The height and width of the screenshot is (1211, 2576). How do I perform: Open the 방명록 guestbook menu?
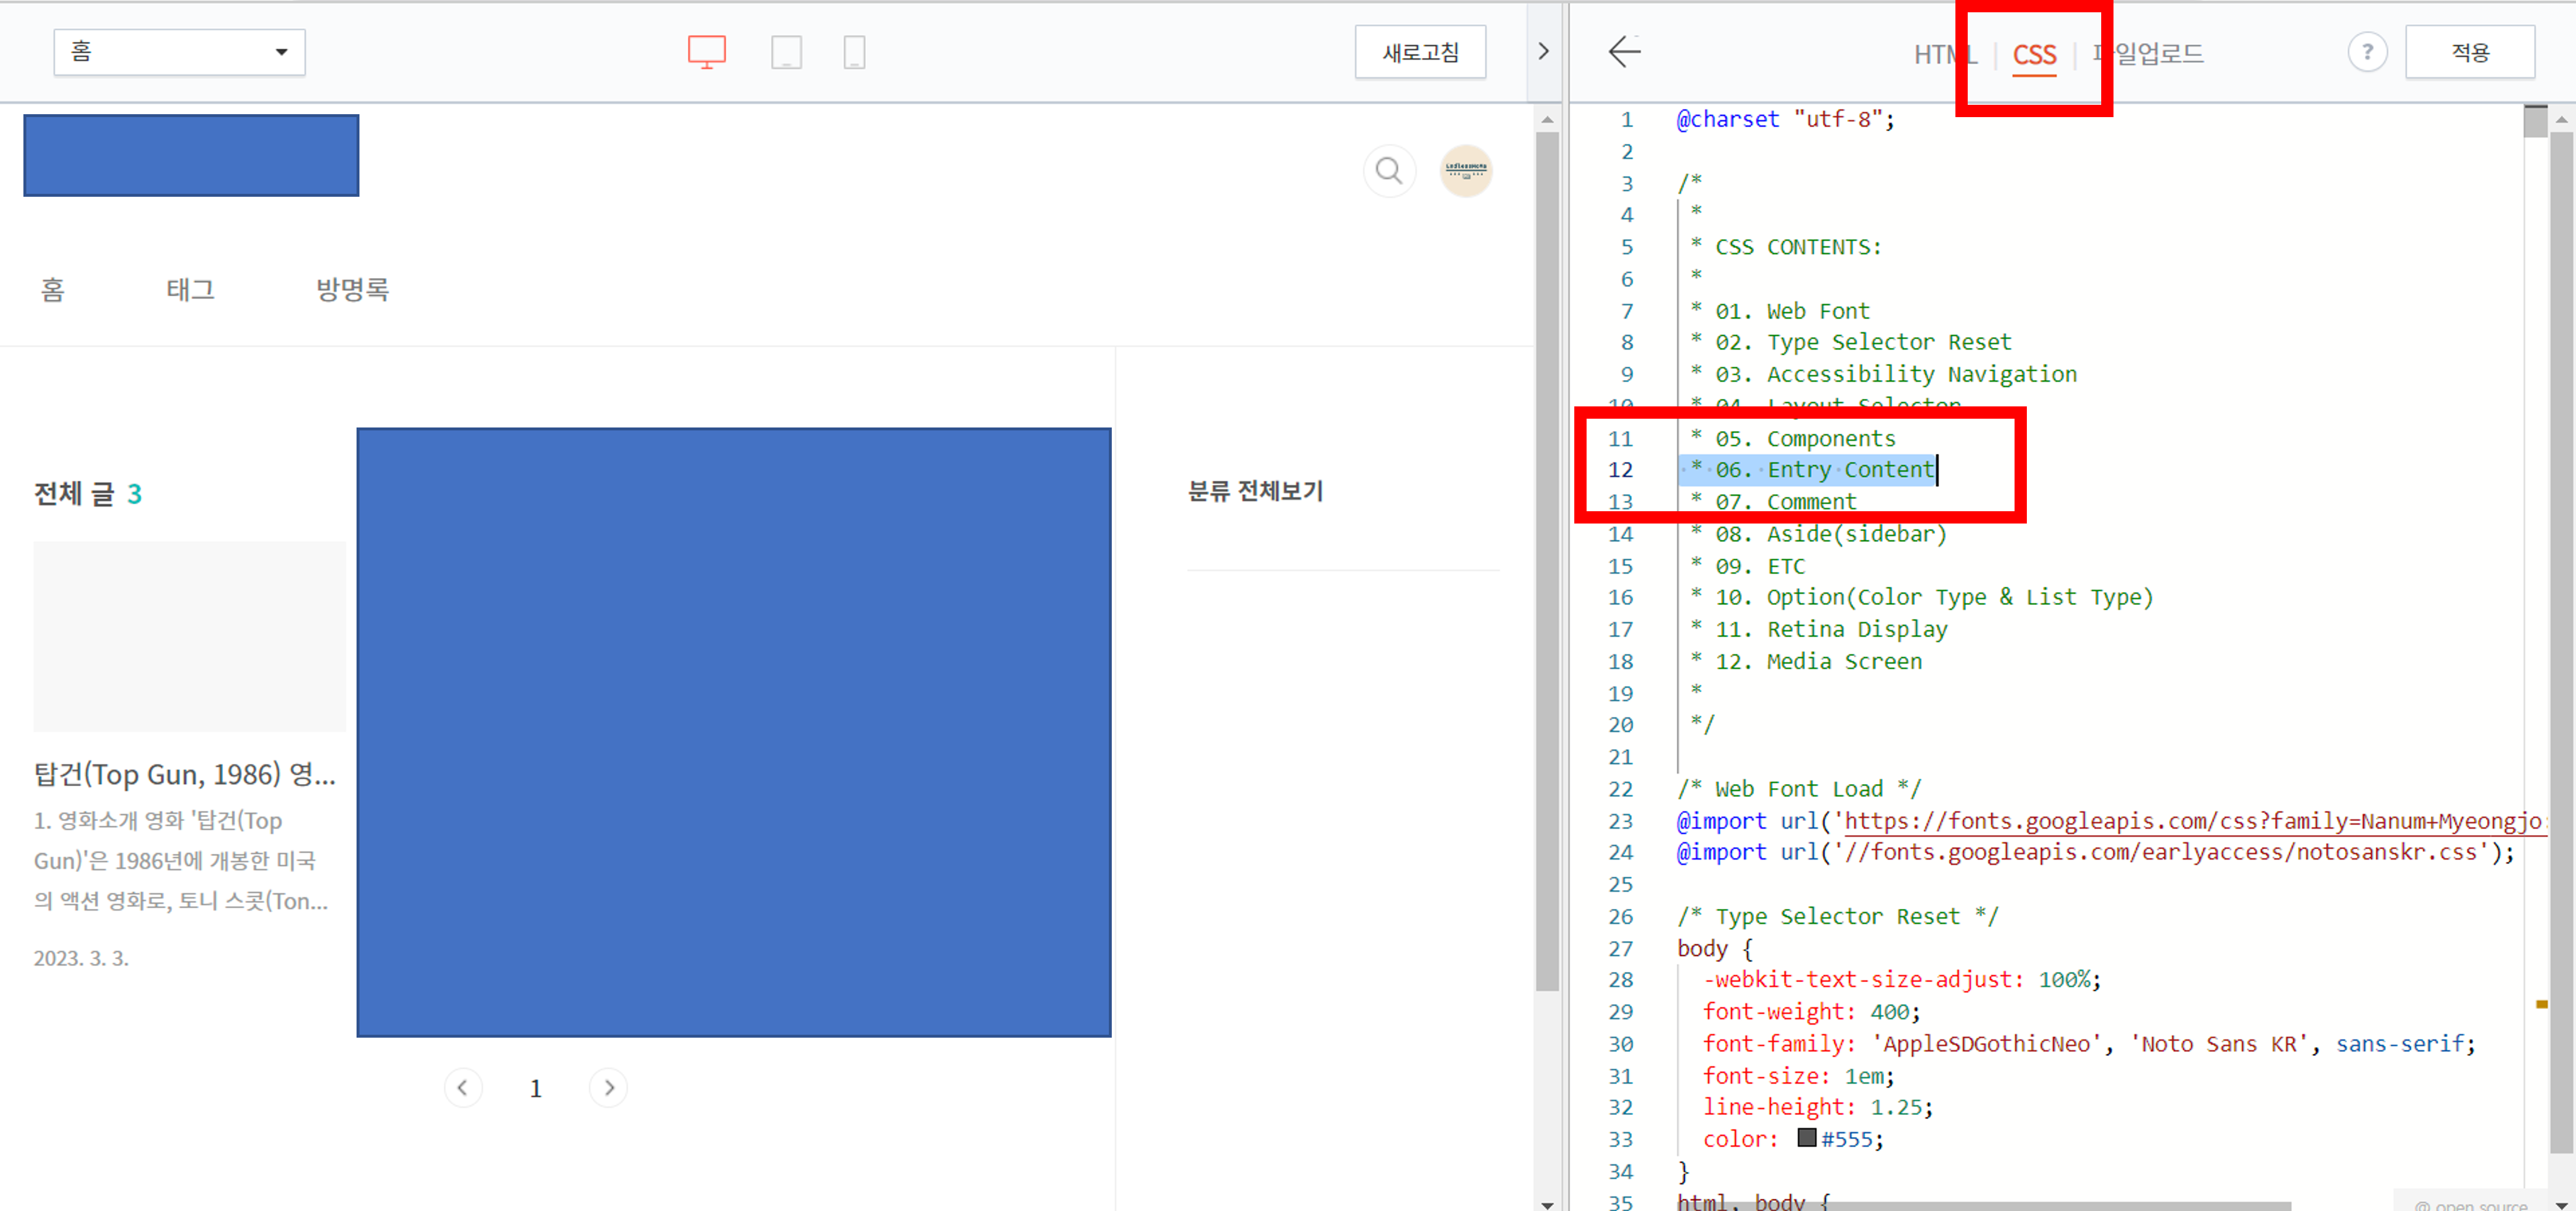(352, 290)
